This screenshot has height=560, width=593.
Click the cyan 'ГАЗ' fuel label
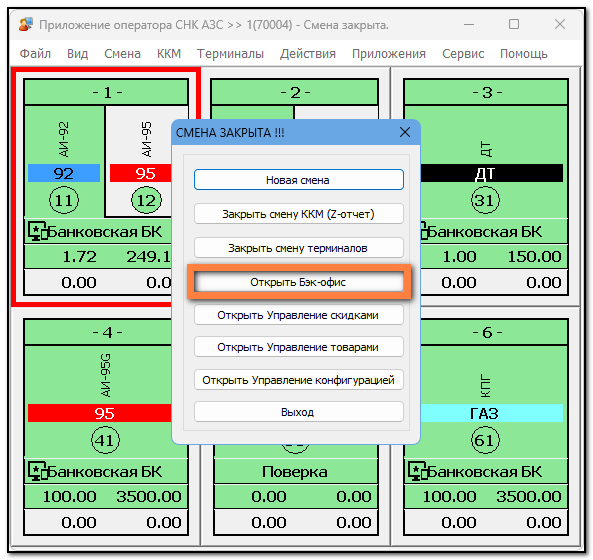pyautogui.click(x=492, y=413)
